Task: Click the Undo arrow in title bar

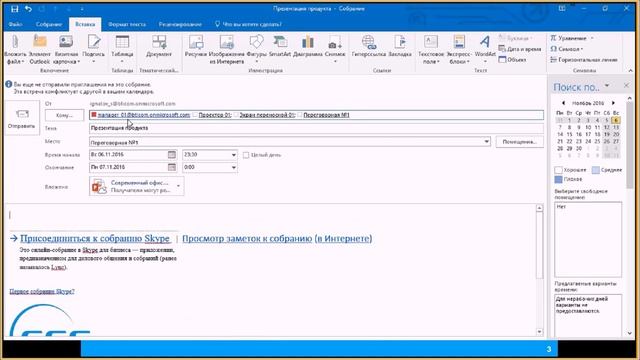Action: click(28, 9)
